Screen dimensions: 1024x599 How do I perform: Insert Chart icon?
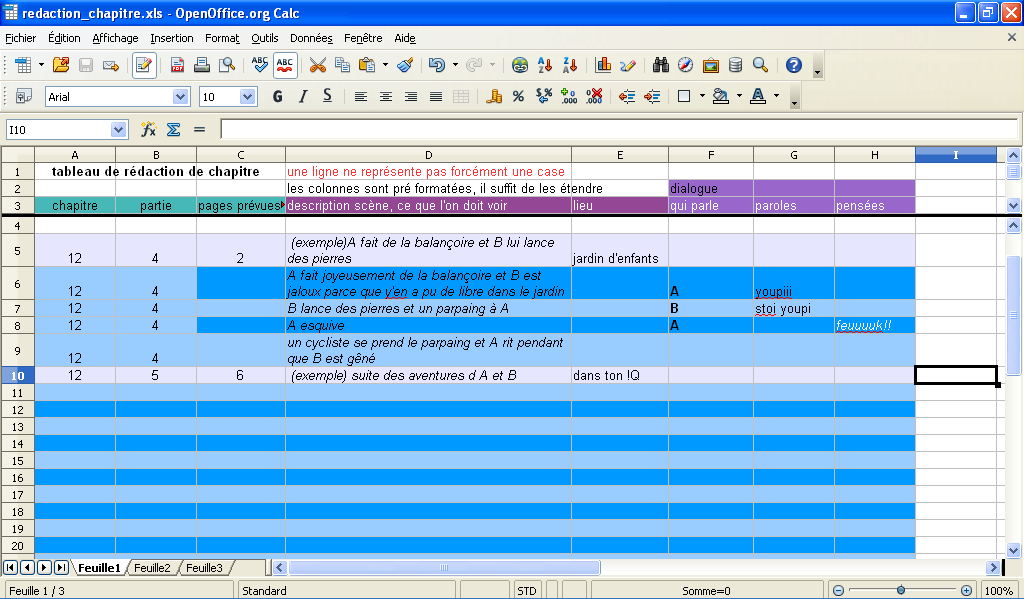pos(603,65)
